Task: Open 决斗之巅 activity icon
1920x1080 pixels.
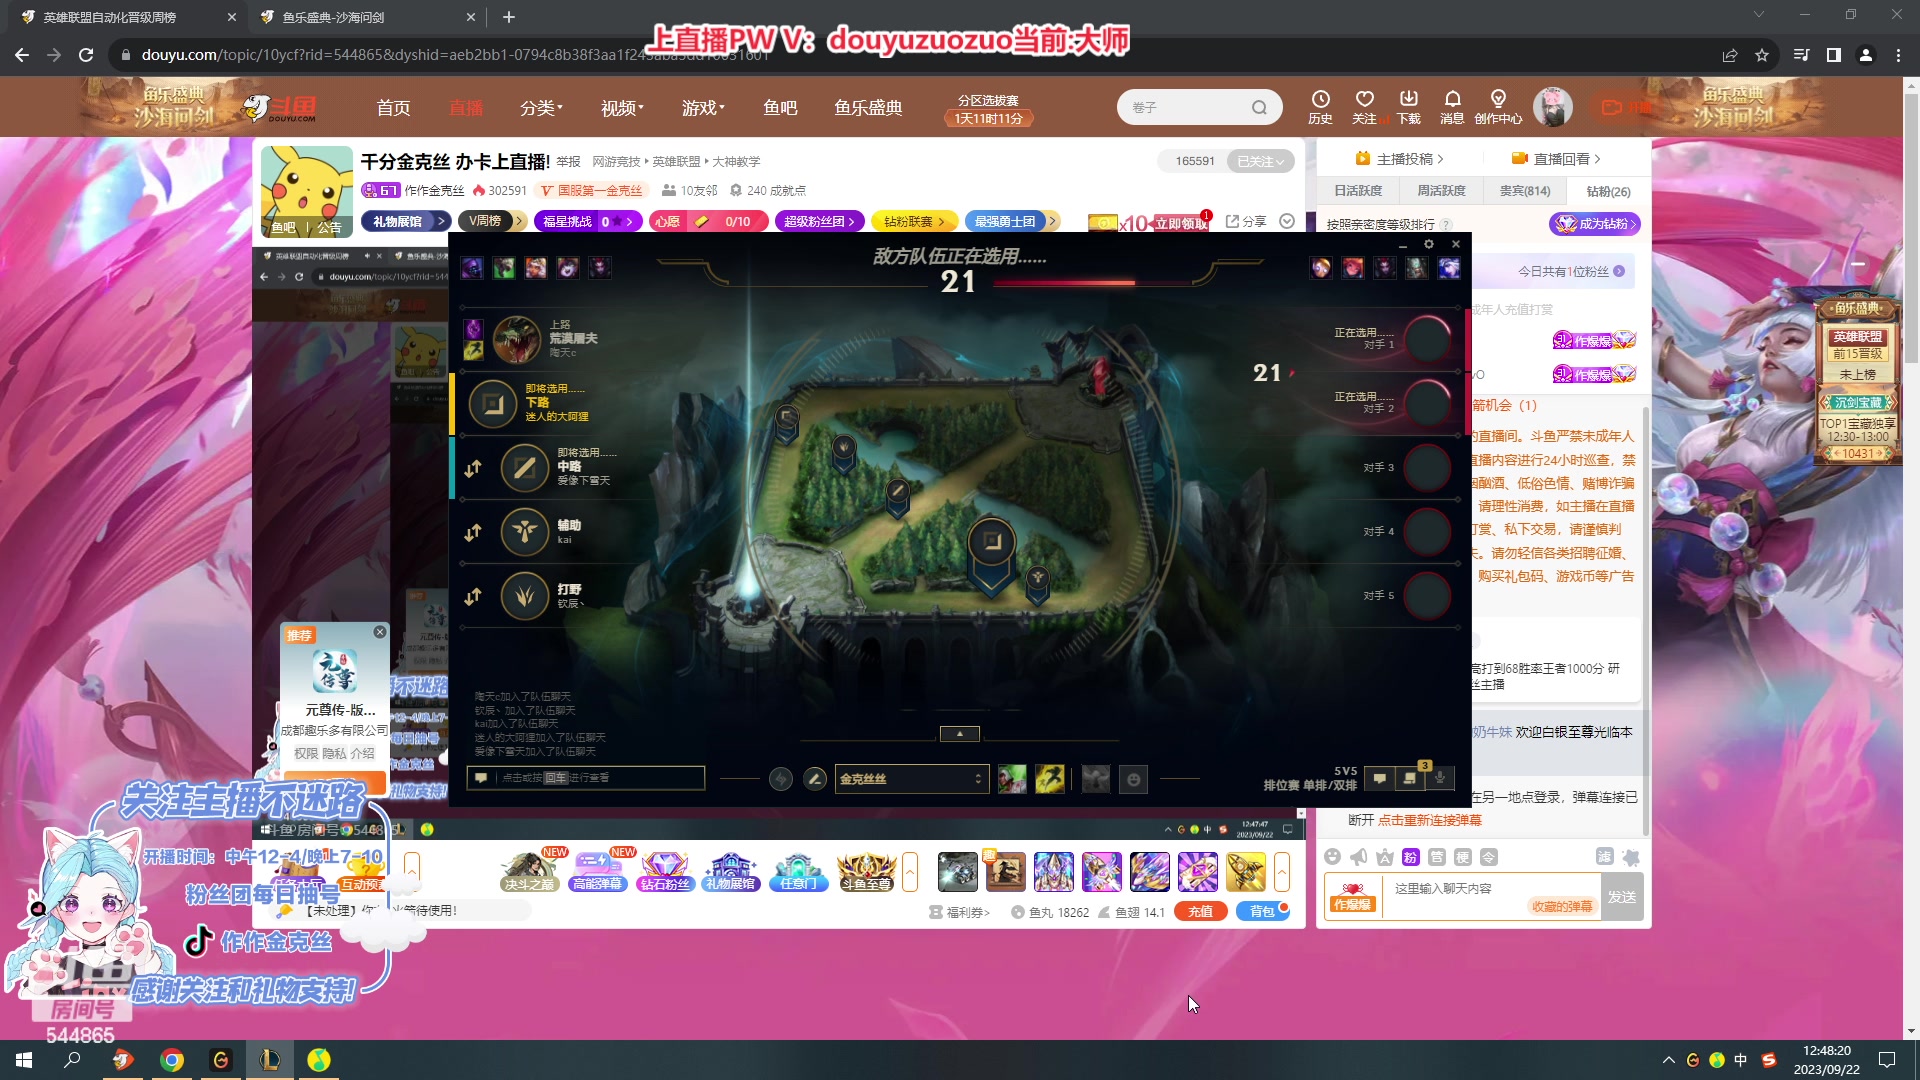Action: pyautogui.click(x=529, y=871)
